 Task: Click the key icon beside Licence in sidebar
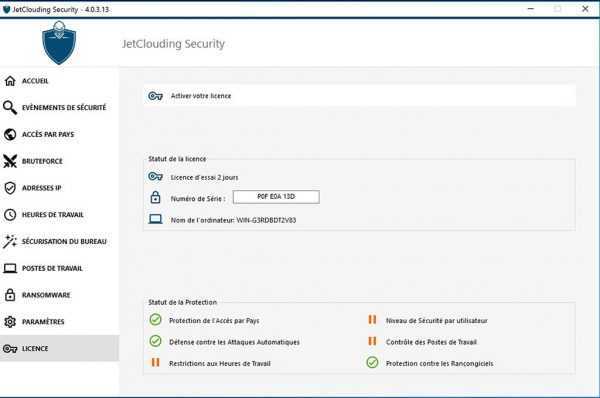coord(10,349)
